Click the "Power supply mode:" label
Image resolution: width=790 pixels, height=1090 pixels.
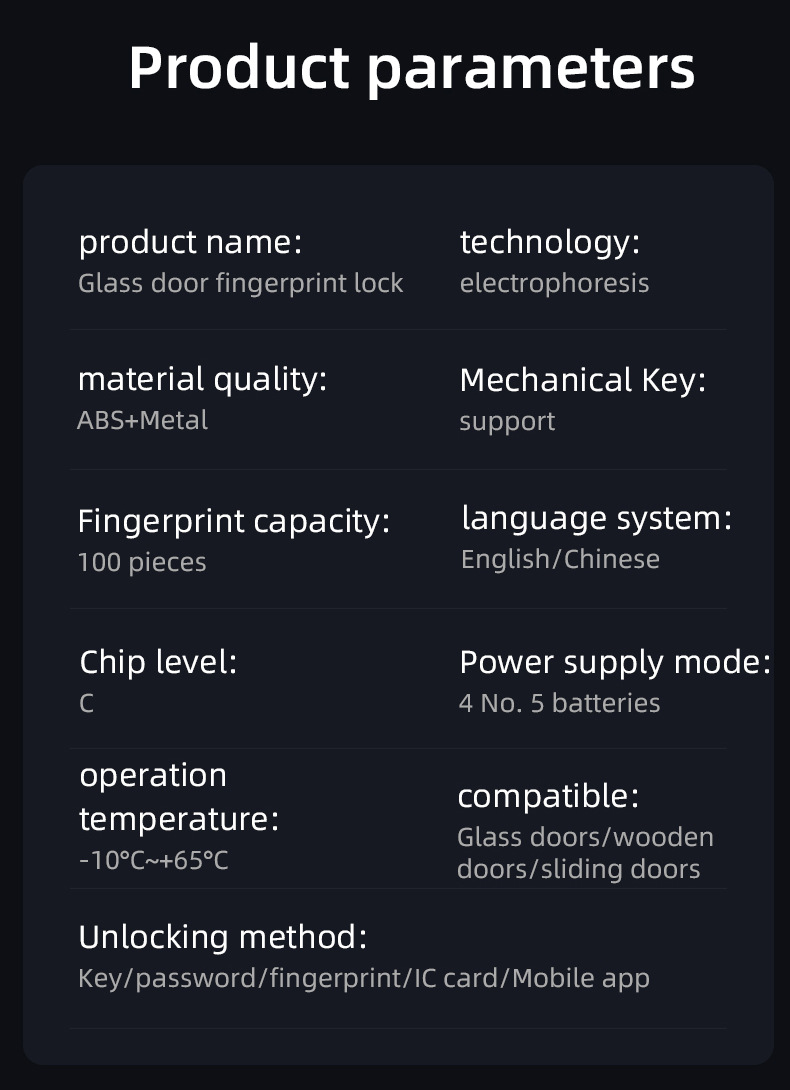(x=614, y=662)
